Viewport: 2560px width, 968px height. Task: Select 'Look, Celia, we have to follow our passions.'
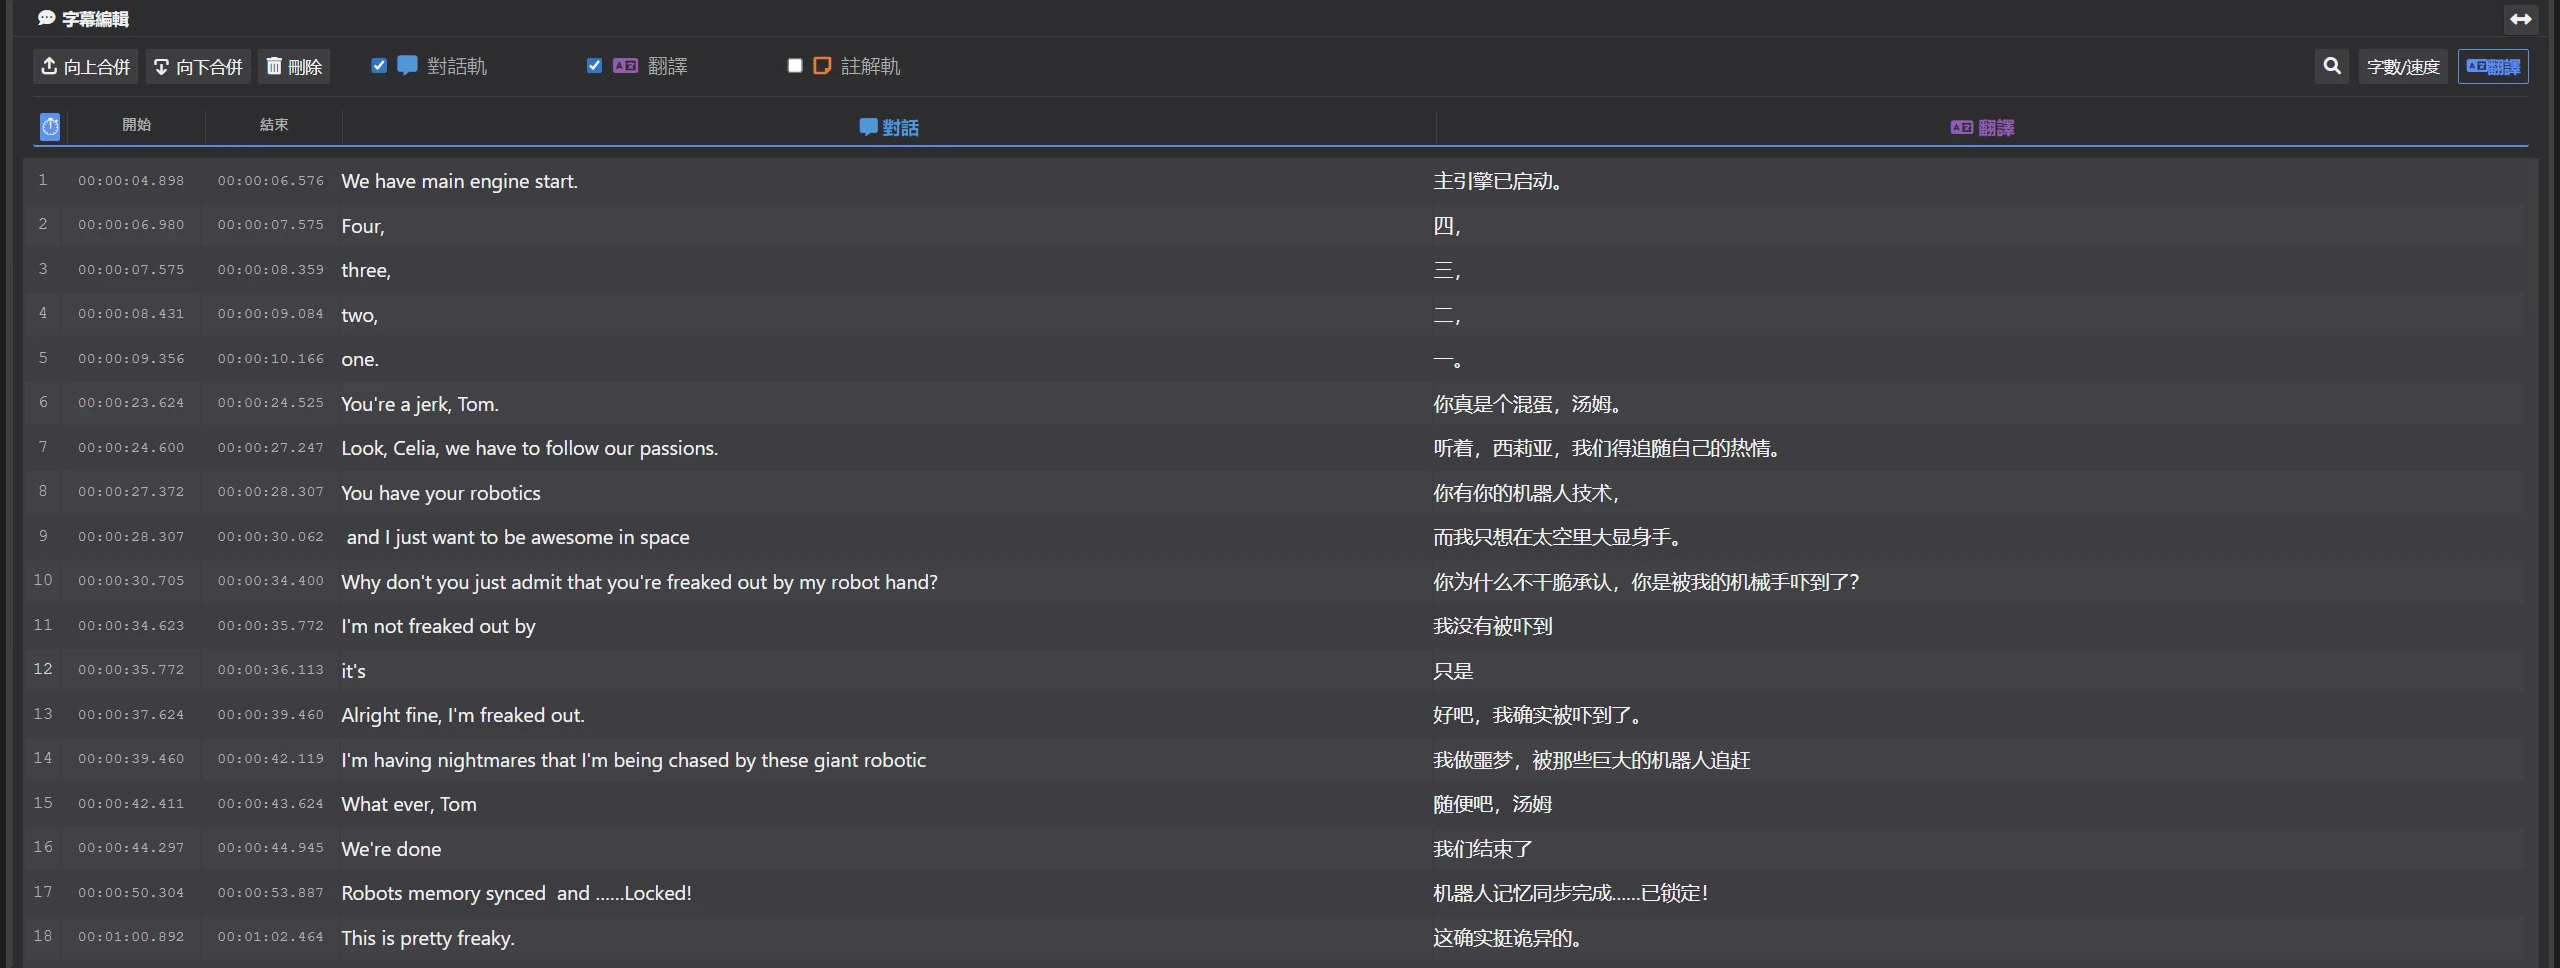pos(529,448)
